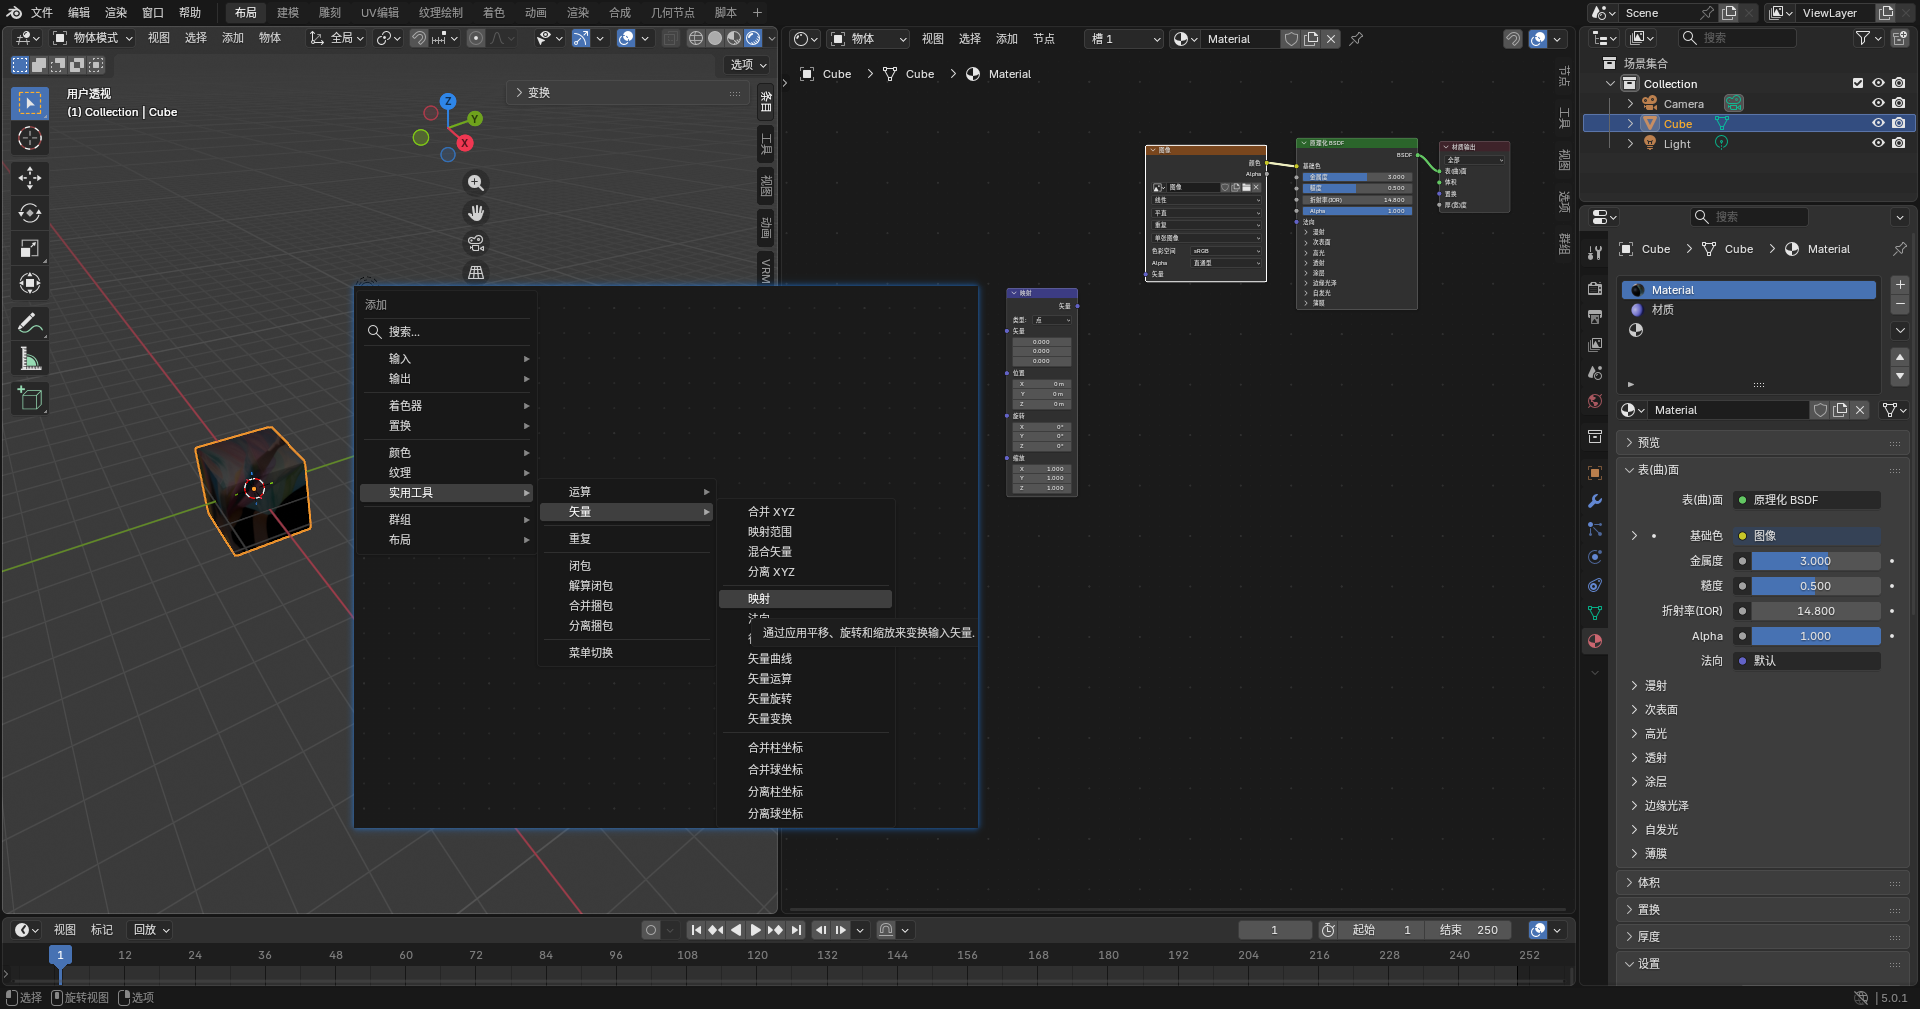The height and width of the screenshot is (1009, 1920).
Task: Click the Base Color image texture field
Action: [x=1807, y=536]
